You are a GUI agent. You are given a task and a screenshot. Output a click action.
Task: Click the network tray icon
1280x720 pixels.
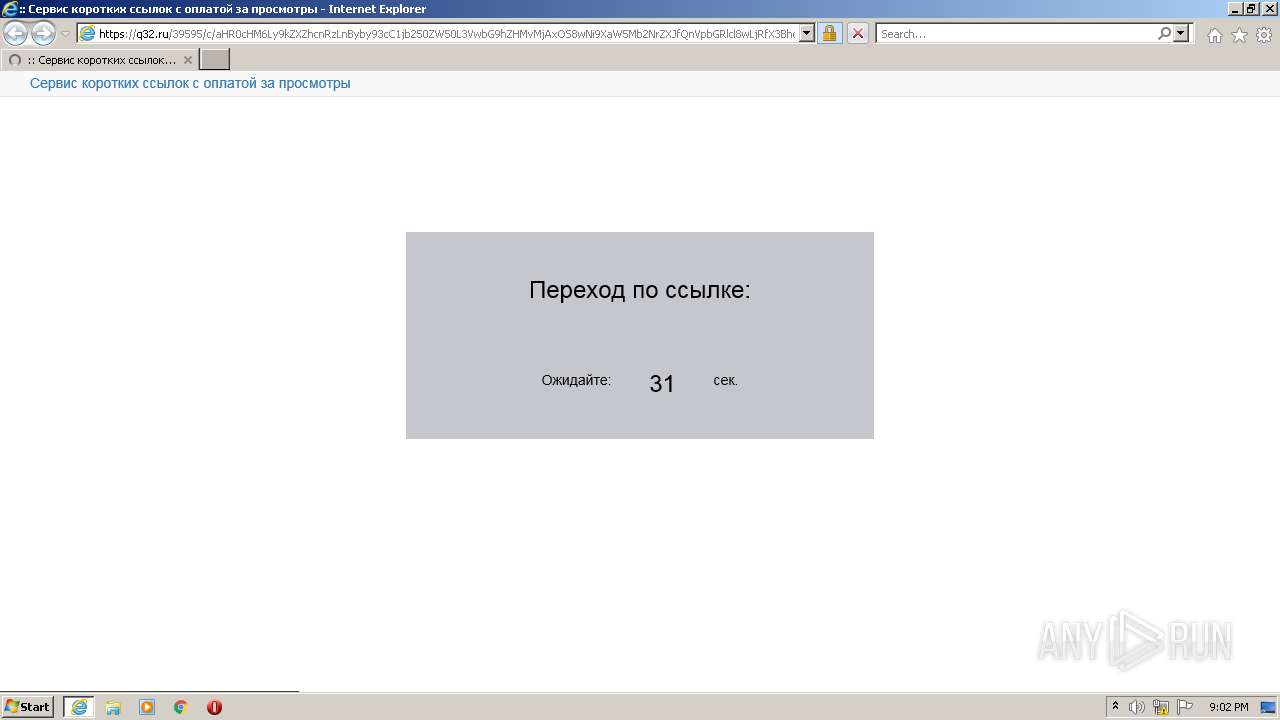pos(1161,707)
